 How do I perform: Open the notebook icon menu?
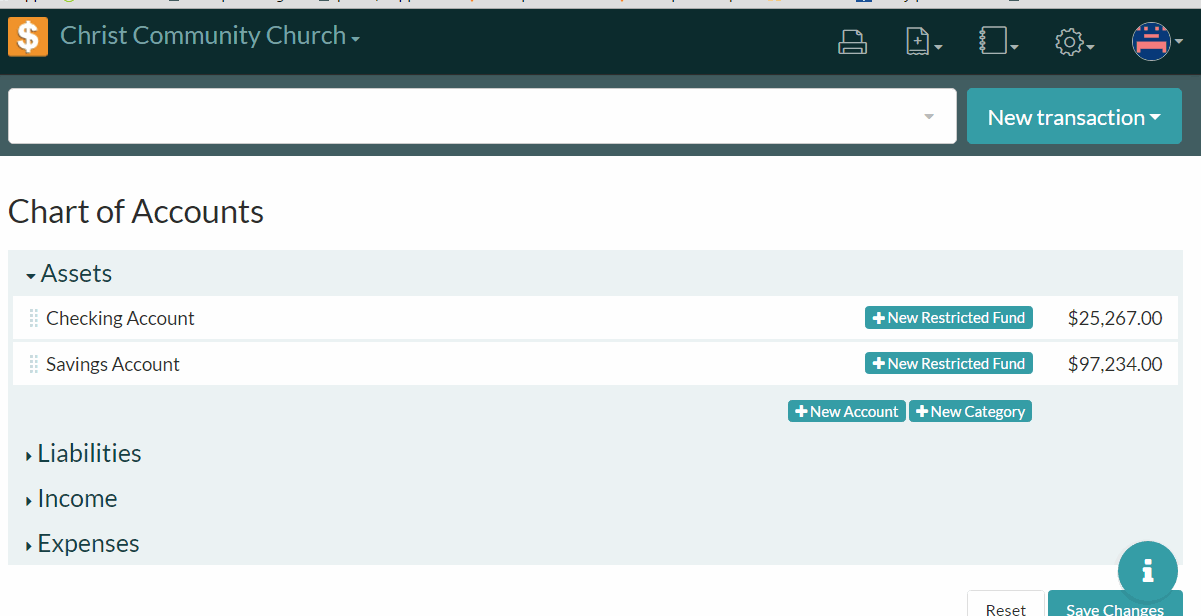[x=997, y=42]
